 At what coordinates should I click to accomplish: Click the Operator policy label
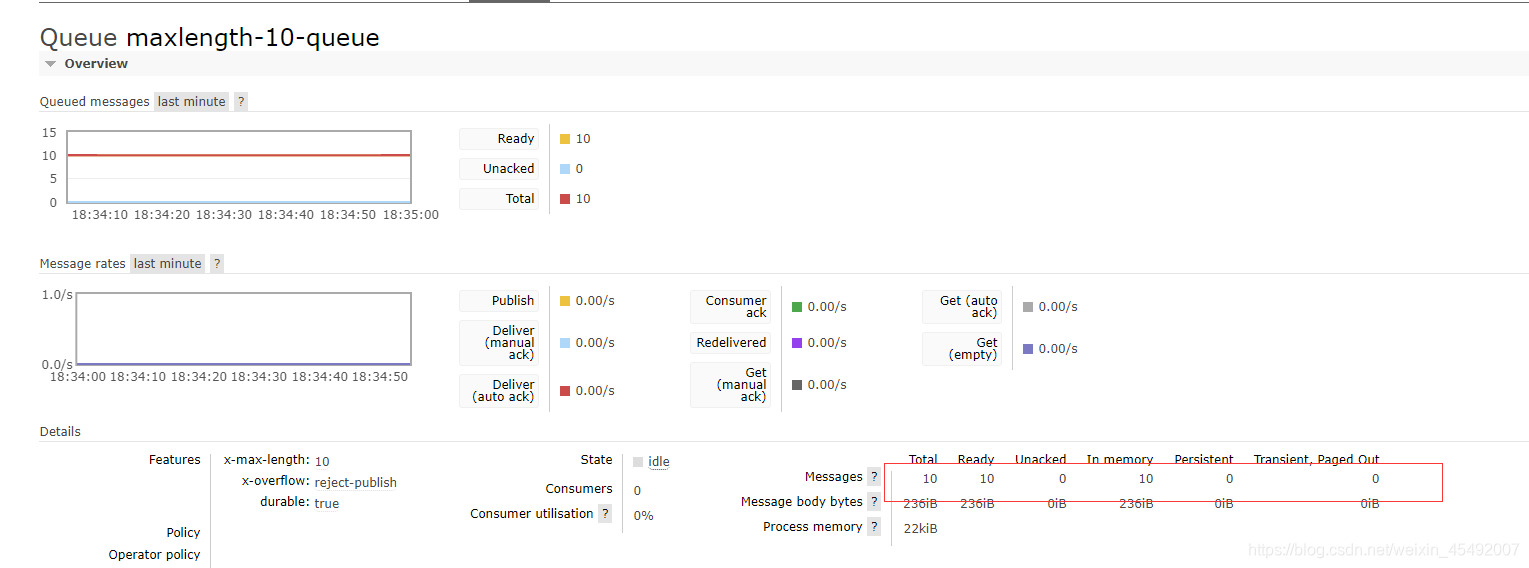pos(155,555)
